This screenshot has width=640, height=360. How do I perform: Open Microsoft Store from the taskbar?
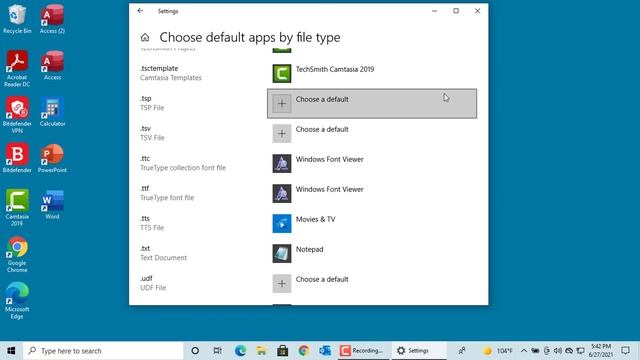point(282,351)
